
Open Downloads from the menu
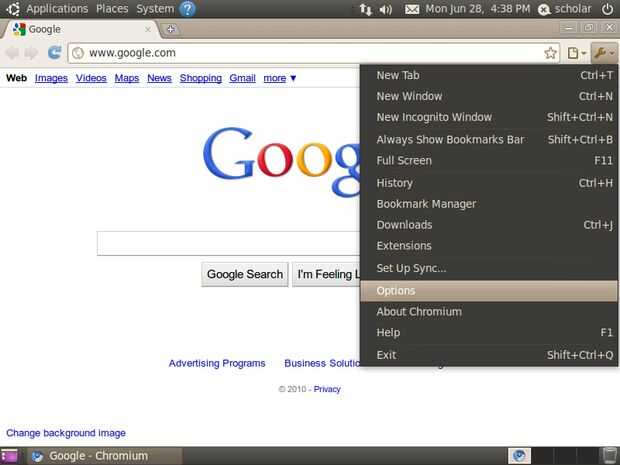pyautogui.click(x=489, y=225)
